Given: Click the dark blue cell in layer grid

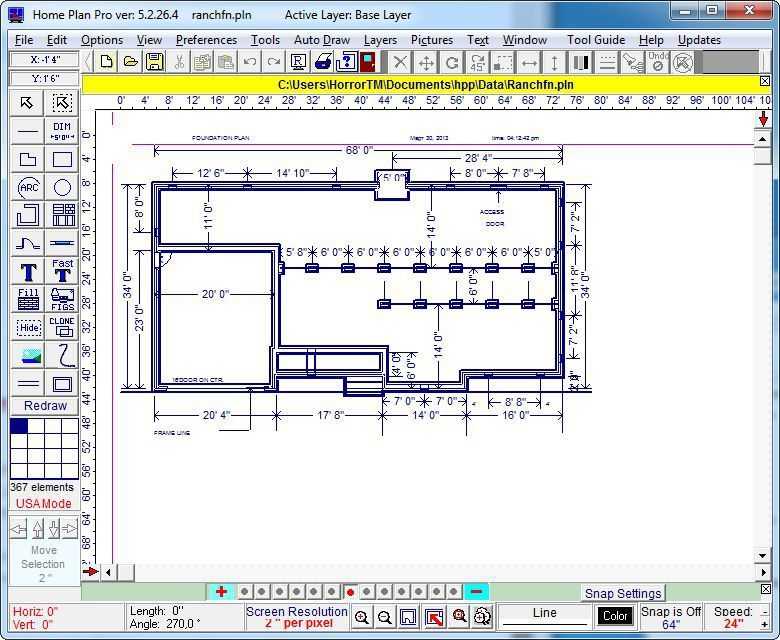Looking at the screenshot, I should (19, 426).
